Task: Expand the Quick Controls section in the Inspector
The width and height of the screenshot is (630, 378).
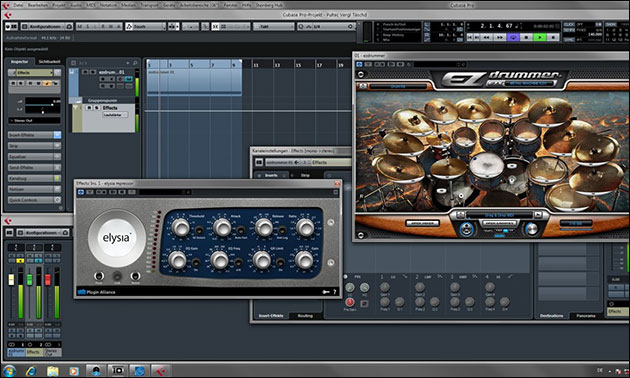Action: click(x=34, y=200)
